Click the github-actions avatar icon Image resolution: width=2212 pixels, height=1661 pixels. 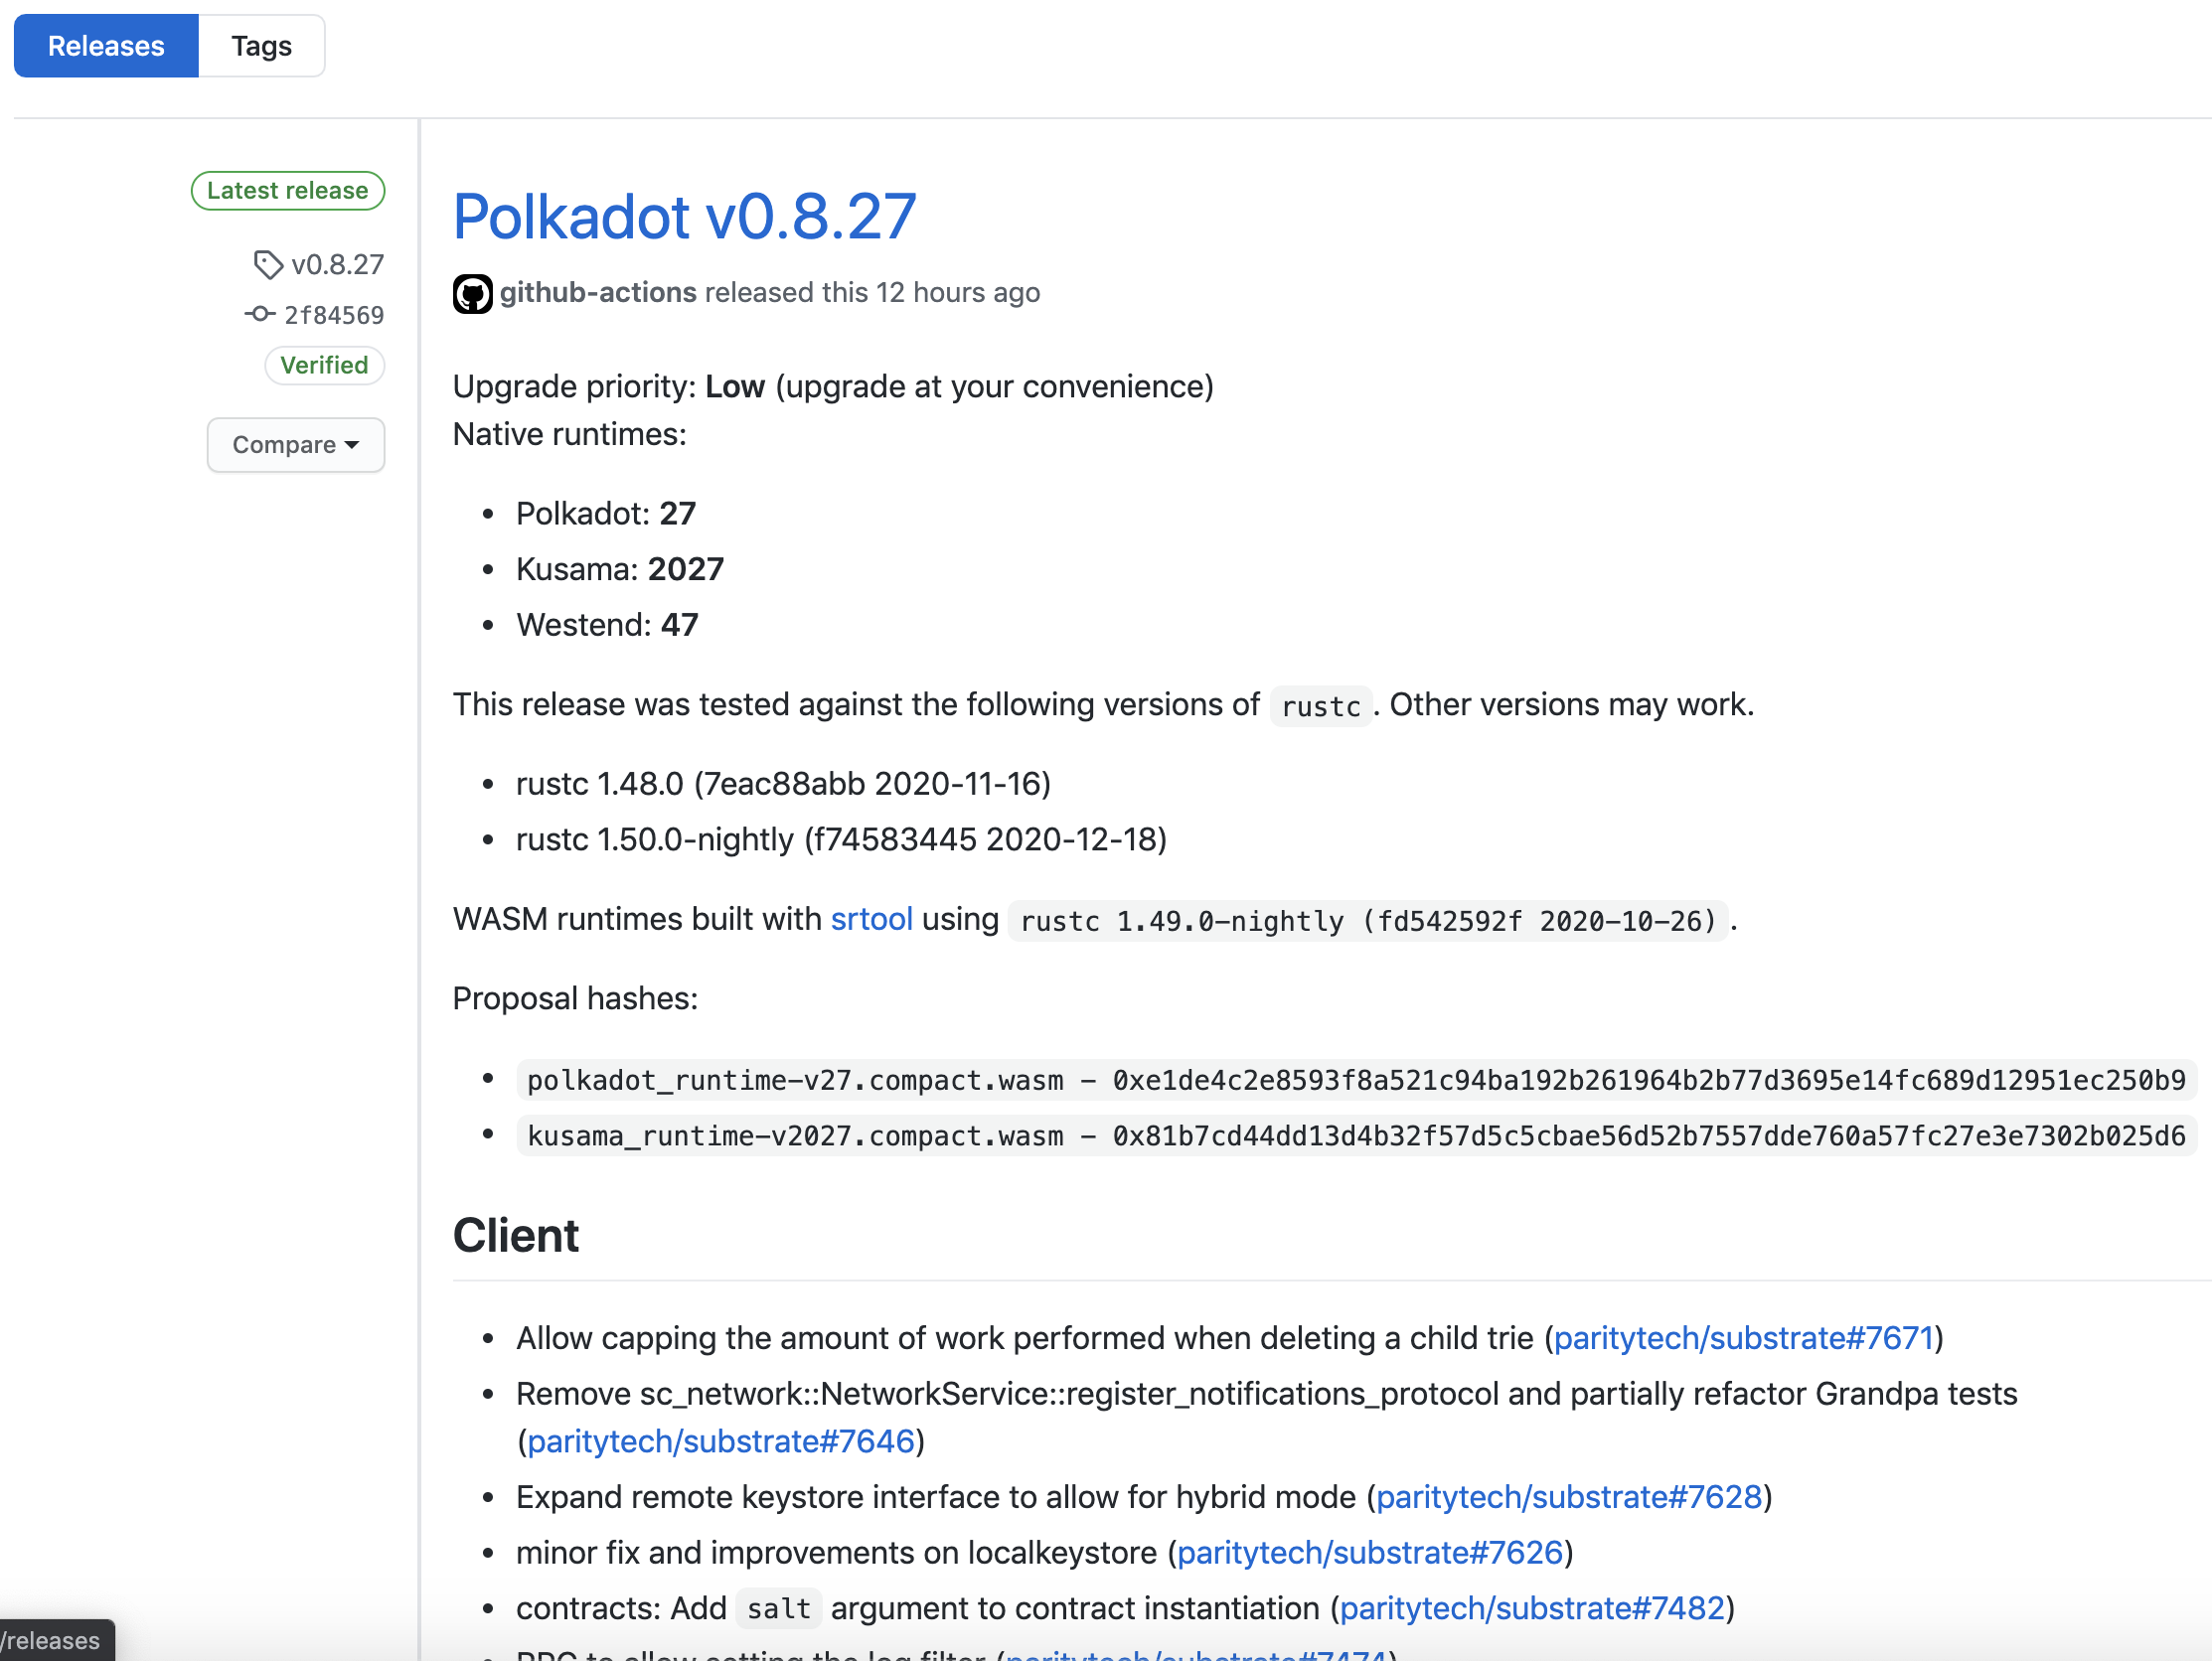(x=472, y=294)
